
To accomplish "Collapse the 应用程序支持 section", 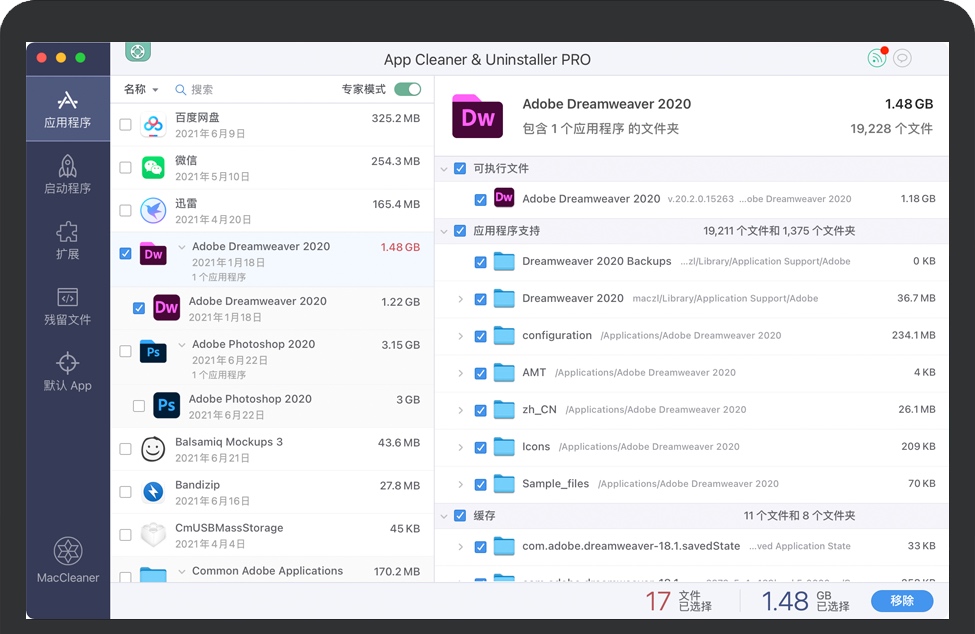I will coord(444,231).
